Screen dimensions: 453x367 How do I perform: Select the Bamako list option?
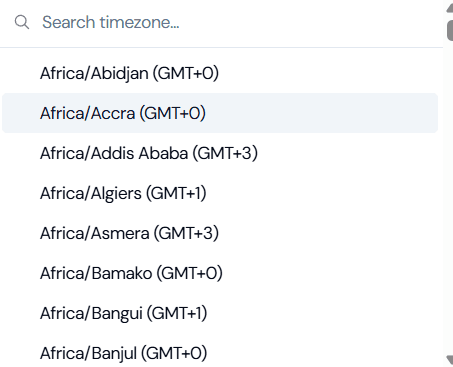[220, 273]
